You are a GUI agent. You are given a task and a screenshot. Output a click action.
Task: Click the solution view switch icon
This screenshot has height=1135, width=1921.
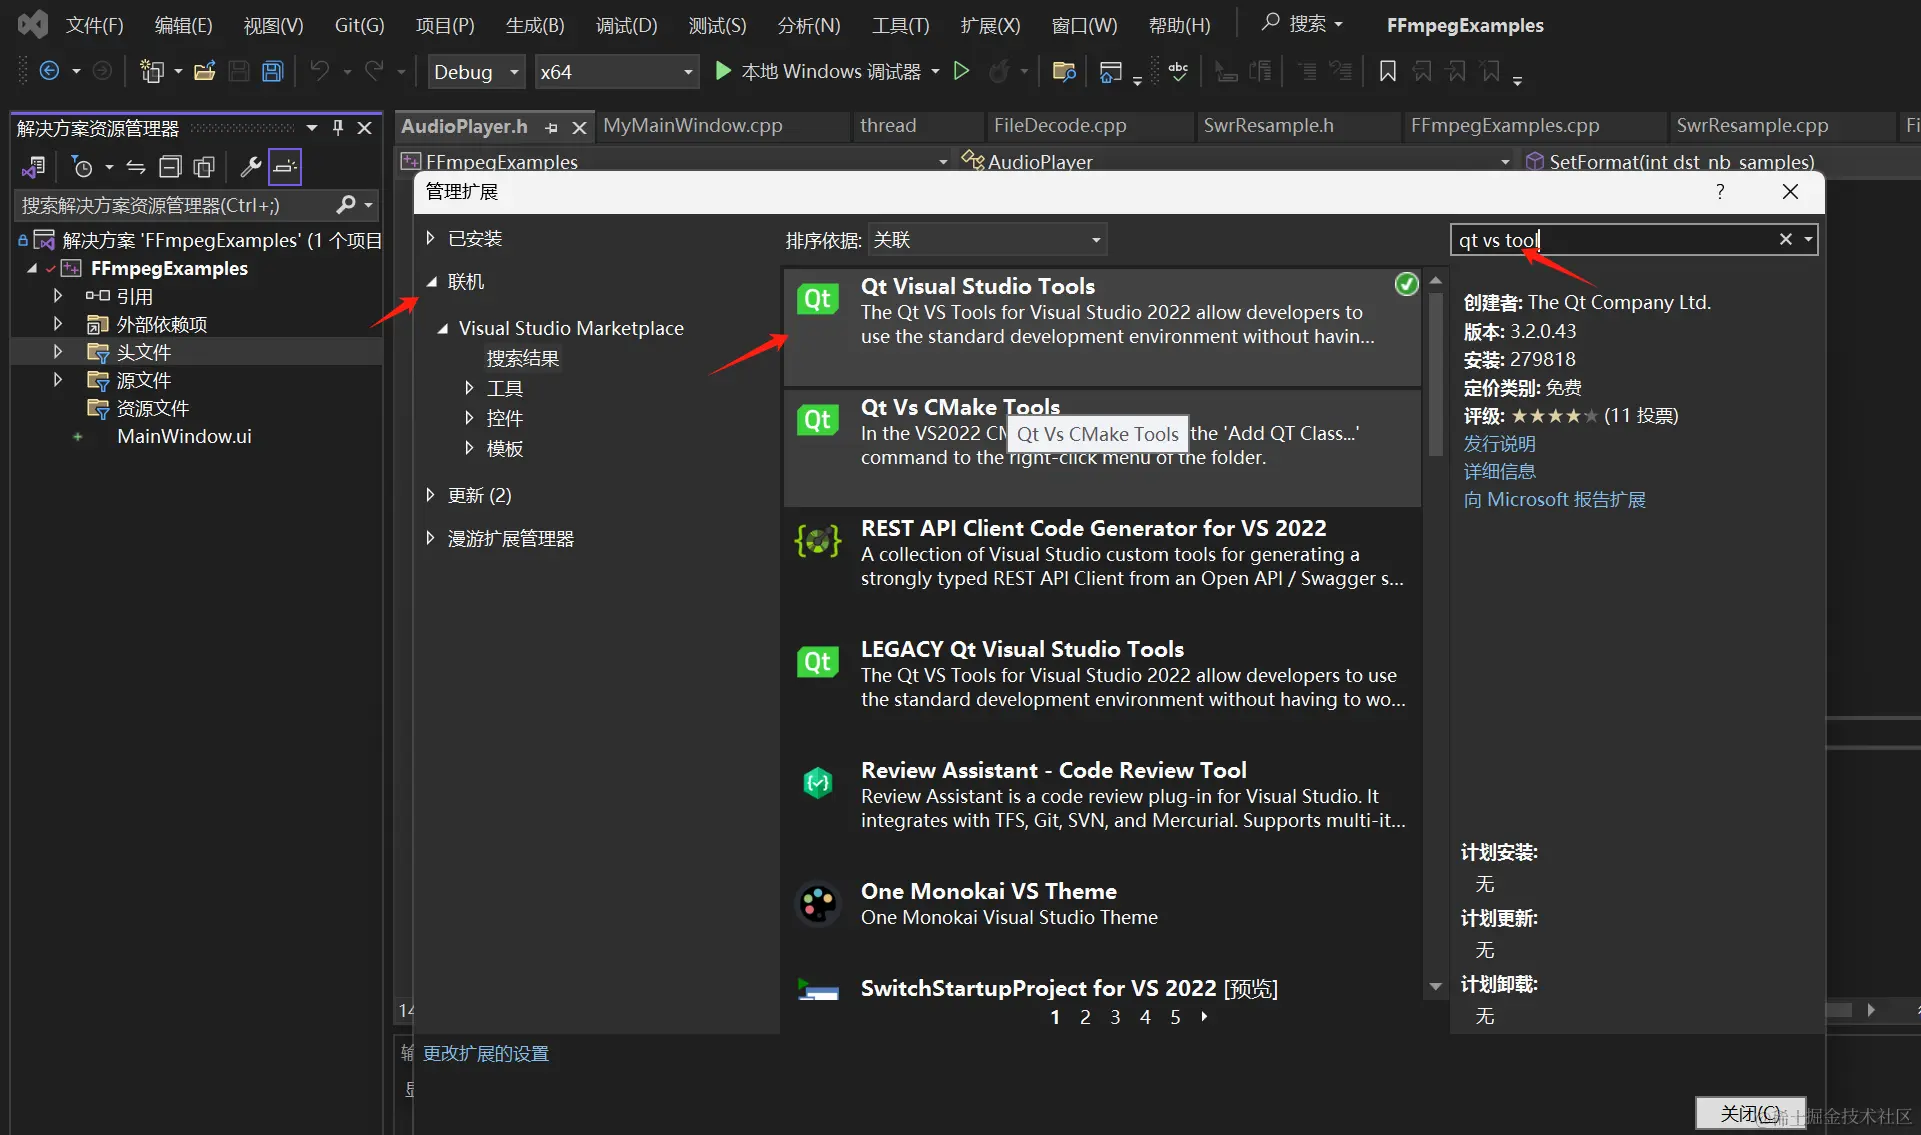click(x=34, y=167)
